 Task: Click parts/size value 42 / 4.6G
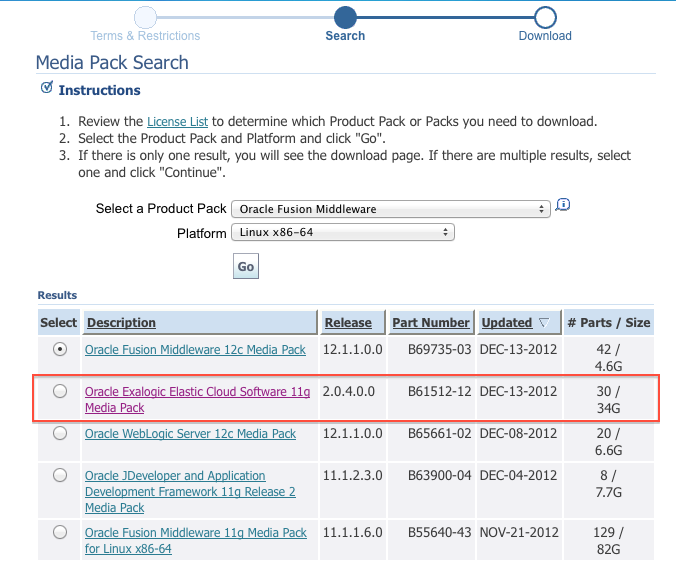[x=608, y=358]
